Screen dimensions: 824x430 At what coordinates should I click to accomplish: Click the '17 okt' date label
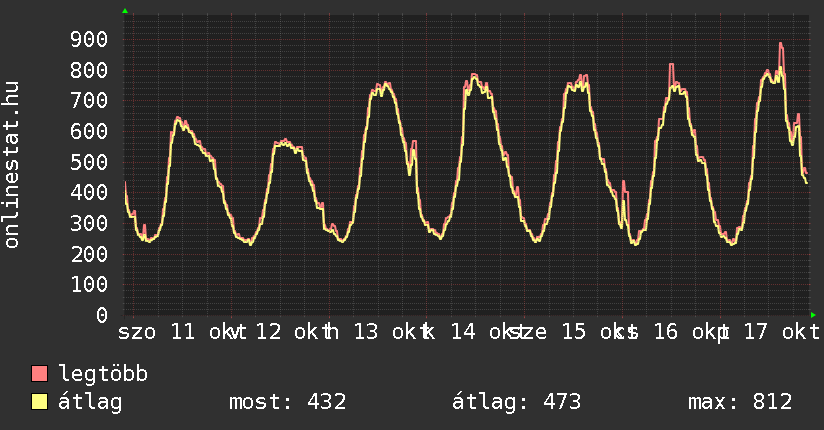point(778,331)
